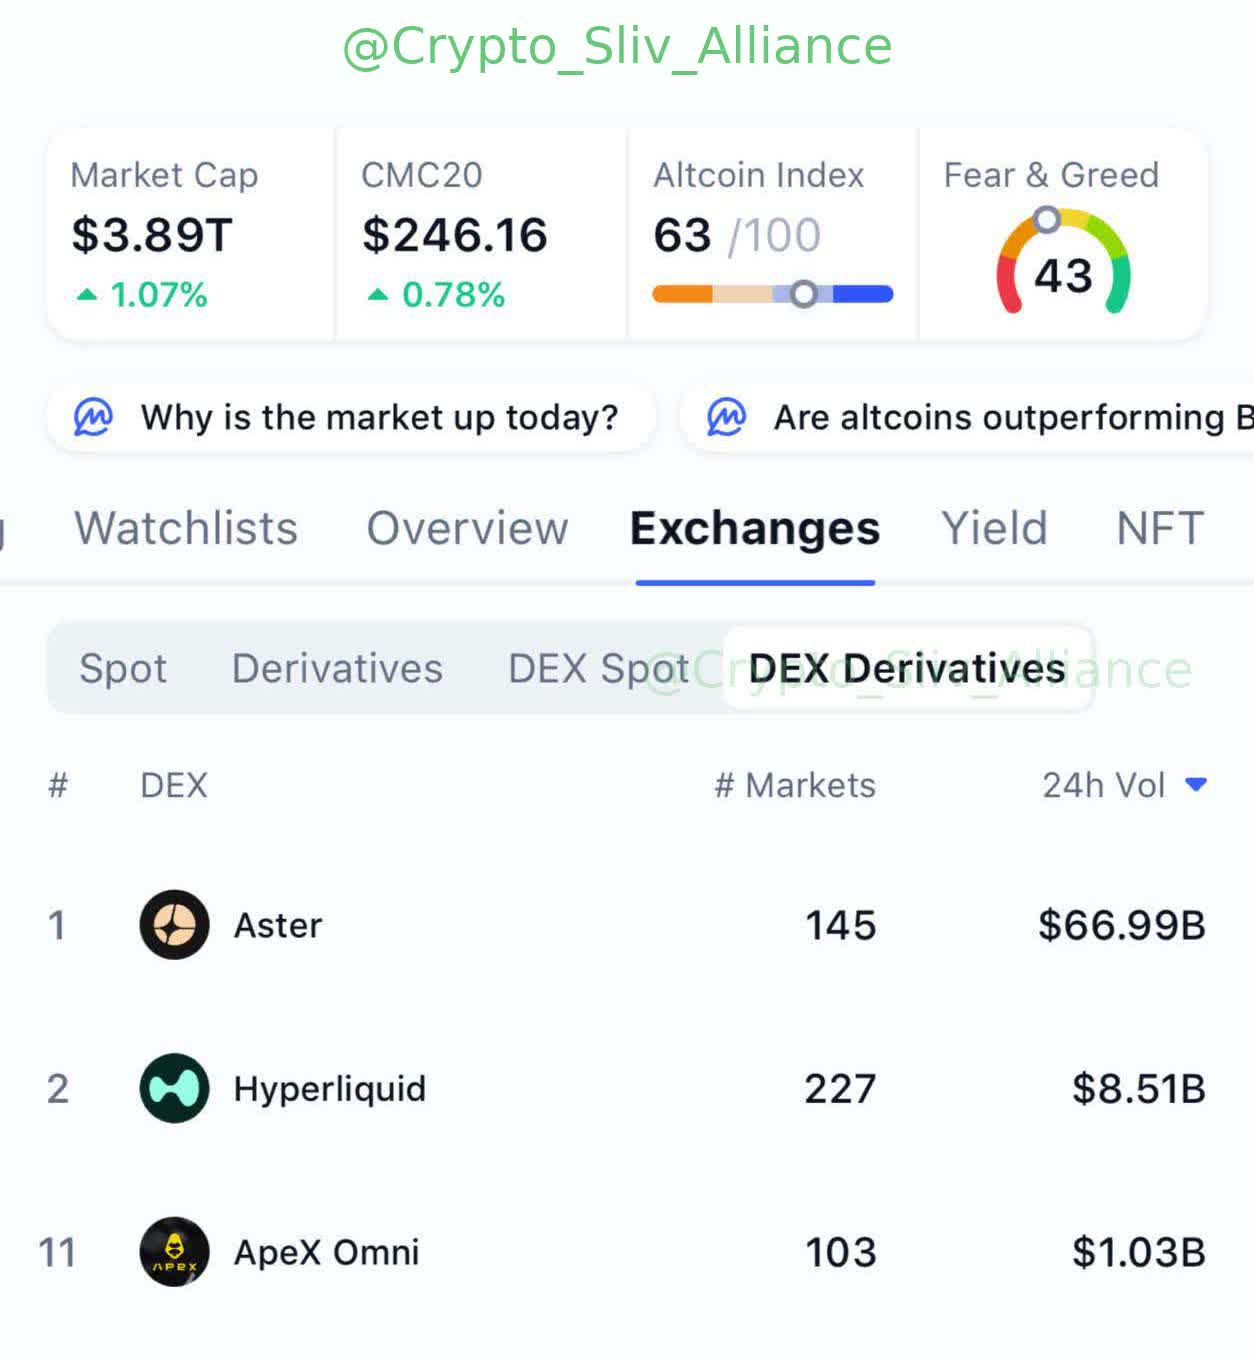Select the Spot exchanges filter

click(123, 668)
